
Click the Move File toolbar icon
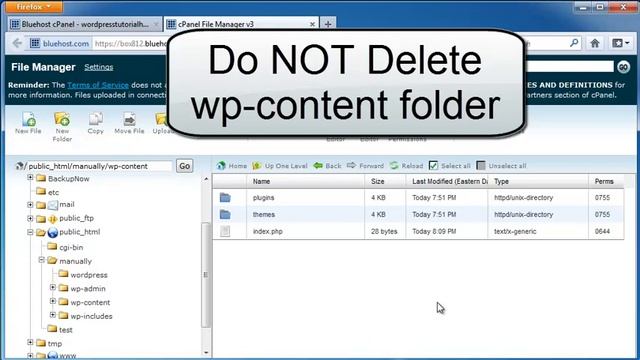[129, 119]
